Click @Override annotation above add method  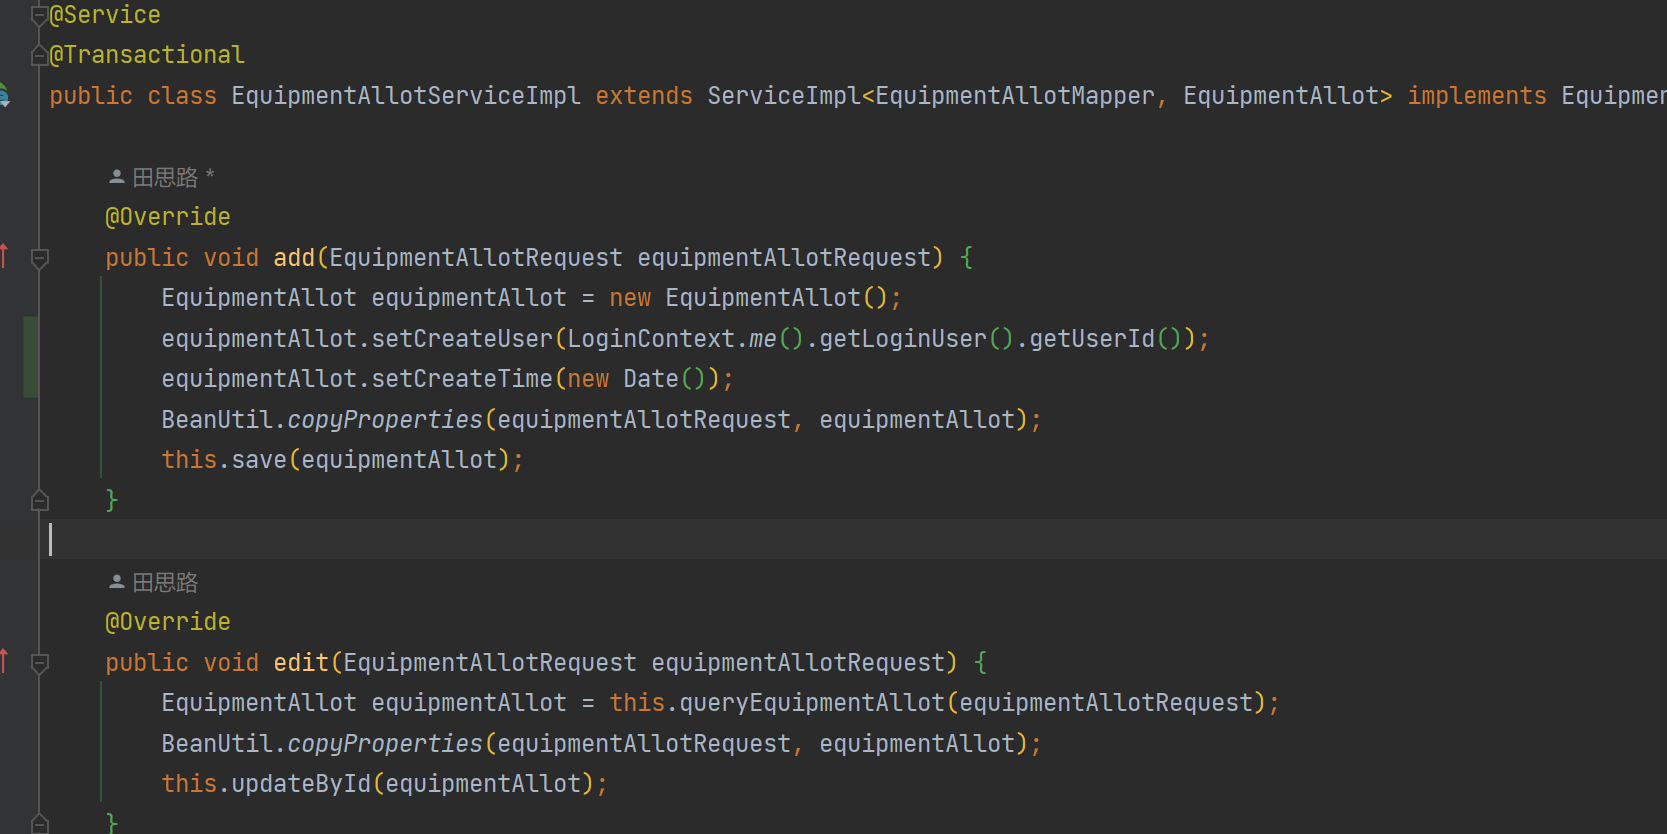[168, 217]
